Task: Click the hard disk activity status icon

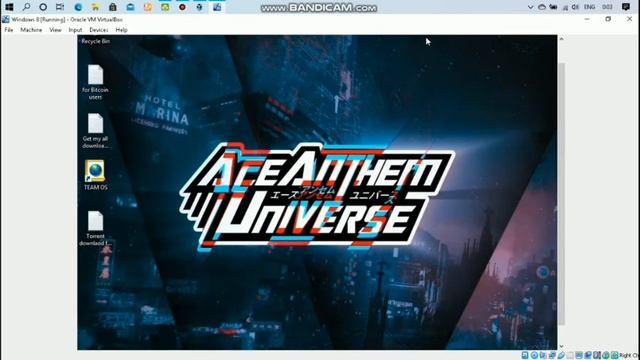Action: (525, 355)
